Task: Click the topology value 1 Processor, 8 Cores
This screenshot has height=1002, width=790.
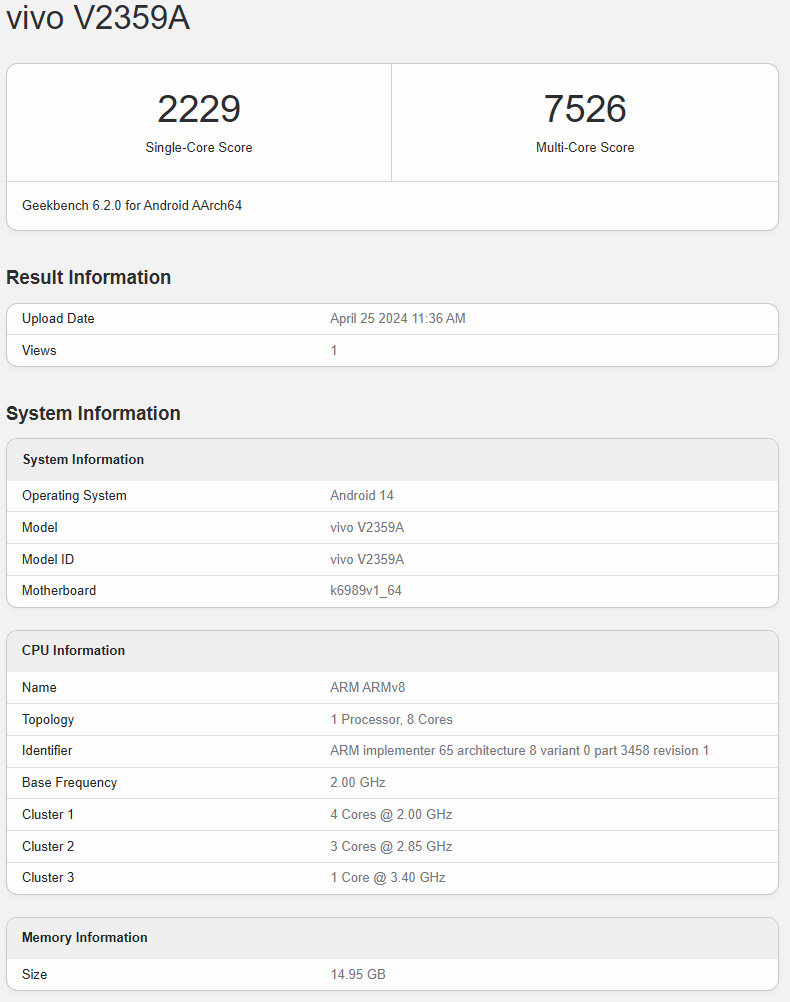Action: [391, 720]
